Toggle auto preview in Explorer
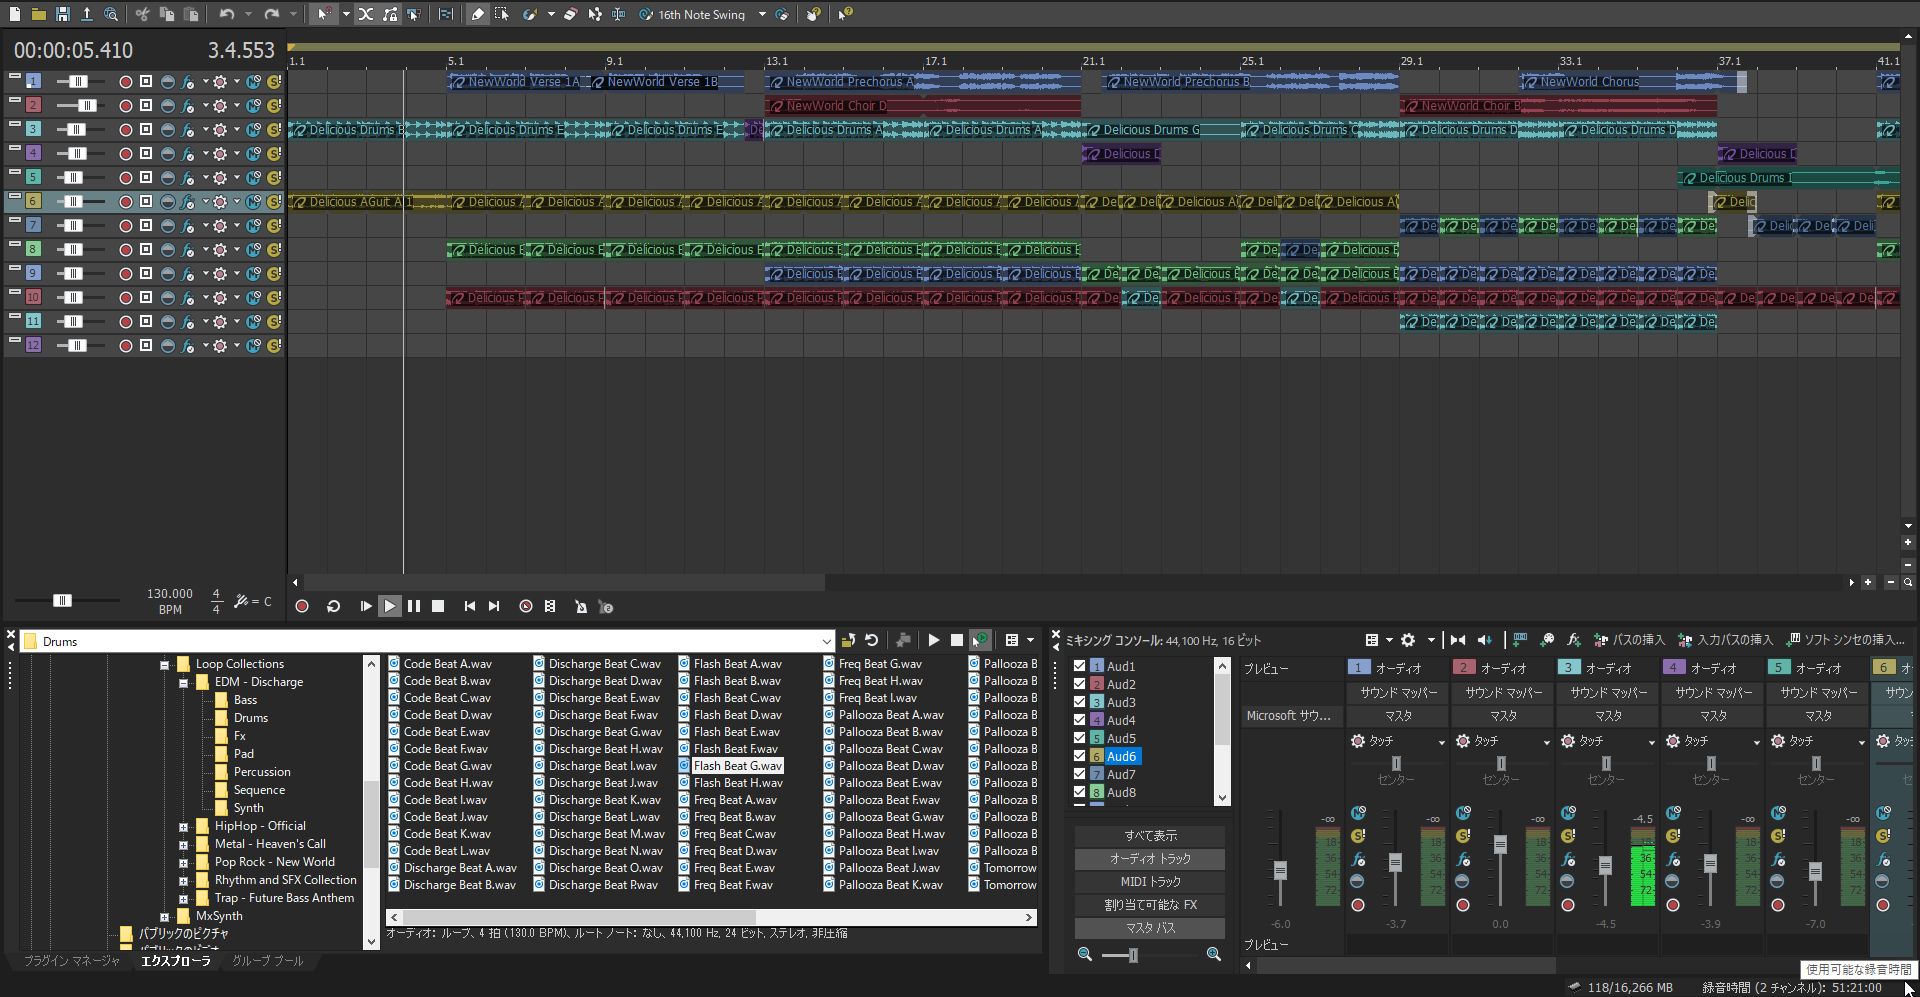Viewport: 1920px width, 997px height. click(x=980, y=640)
